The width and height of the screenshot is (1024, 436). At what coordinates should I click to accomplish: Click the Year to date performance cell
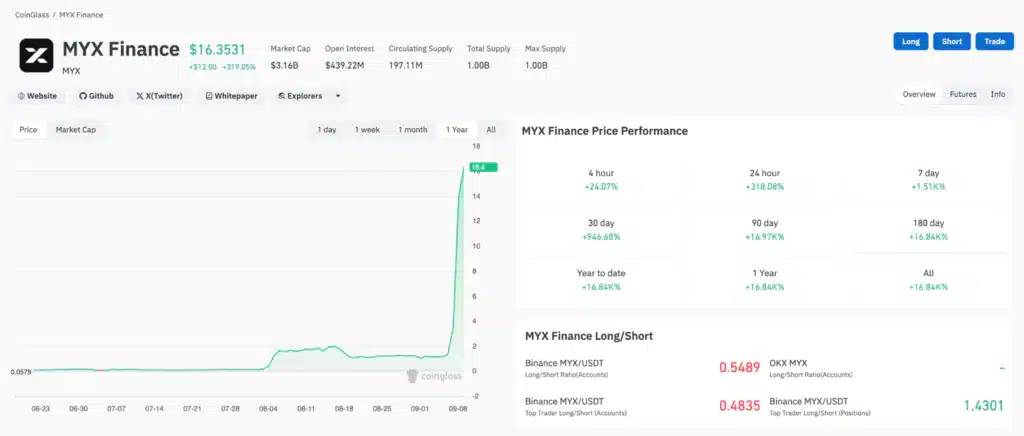tap(601, 280)
